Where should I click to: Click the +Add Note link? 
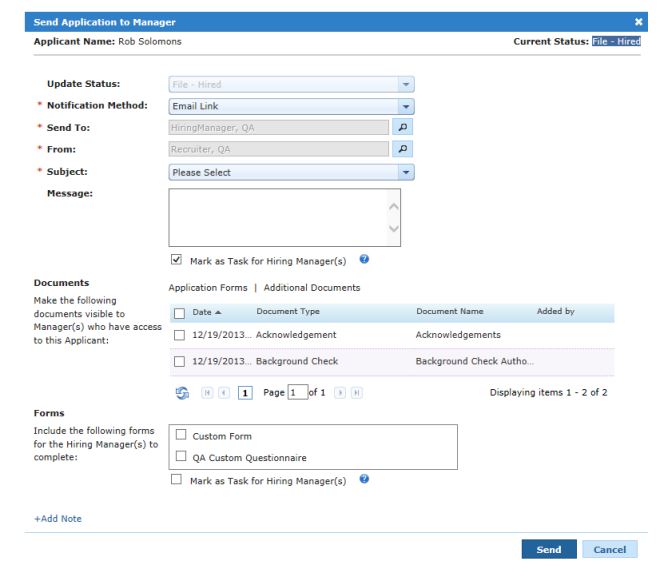point(58,519)
